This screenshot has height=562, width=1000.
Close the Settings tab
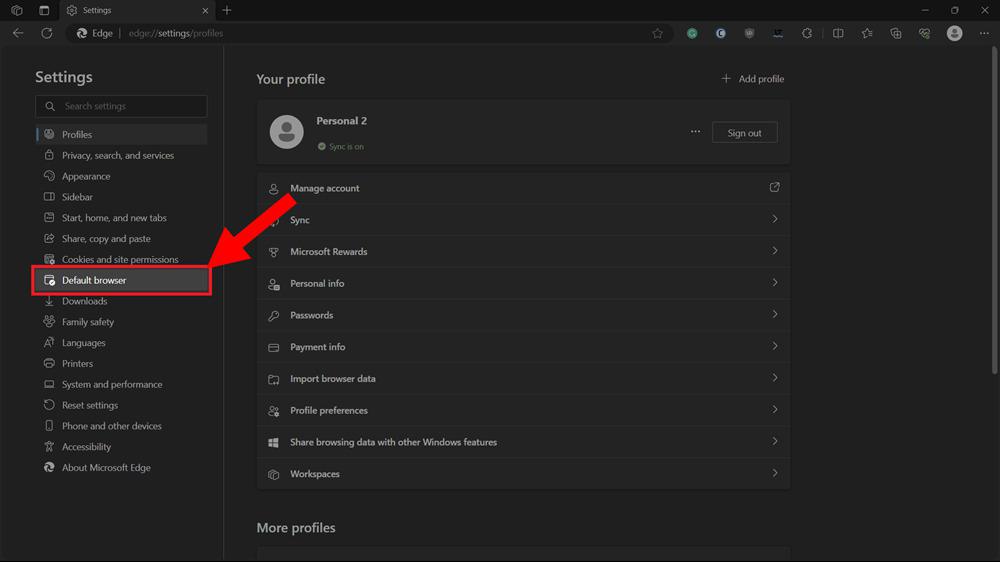point(205,11)
